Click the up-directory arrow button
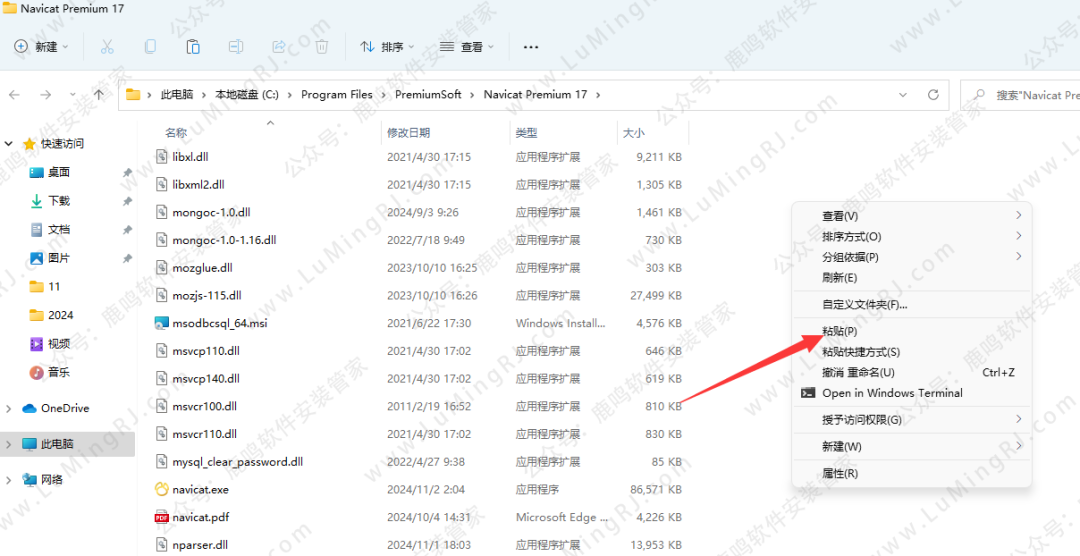Image resolution: width=1080 pixels, height=556 pixels. [99, 95]
